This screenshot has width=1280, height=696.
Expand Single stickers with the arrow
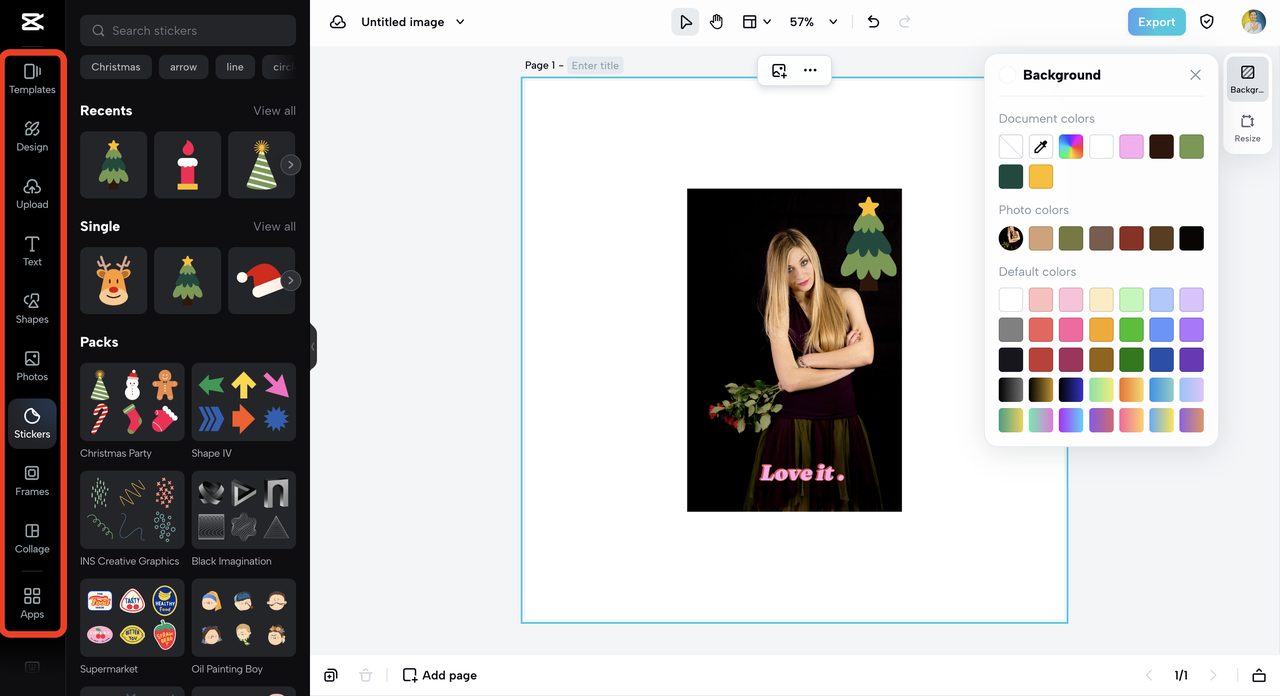coord(291,281)
